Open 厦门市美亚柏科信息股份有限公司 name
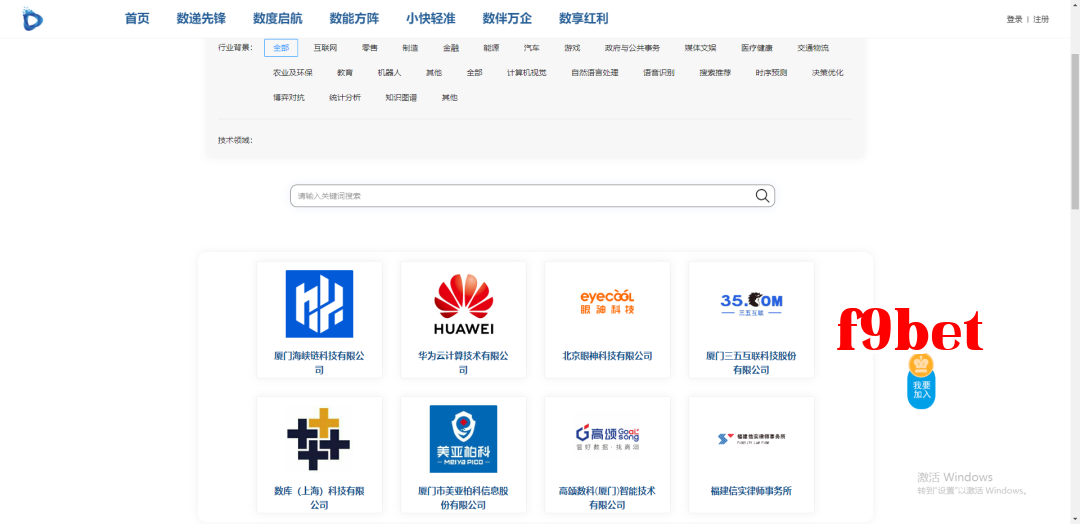Viewport: 1080px width, 524px height. click(x=463, y=498)
